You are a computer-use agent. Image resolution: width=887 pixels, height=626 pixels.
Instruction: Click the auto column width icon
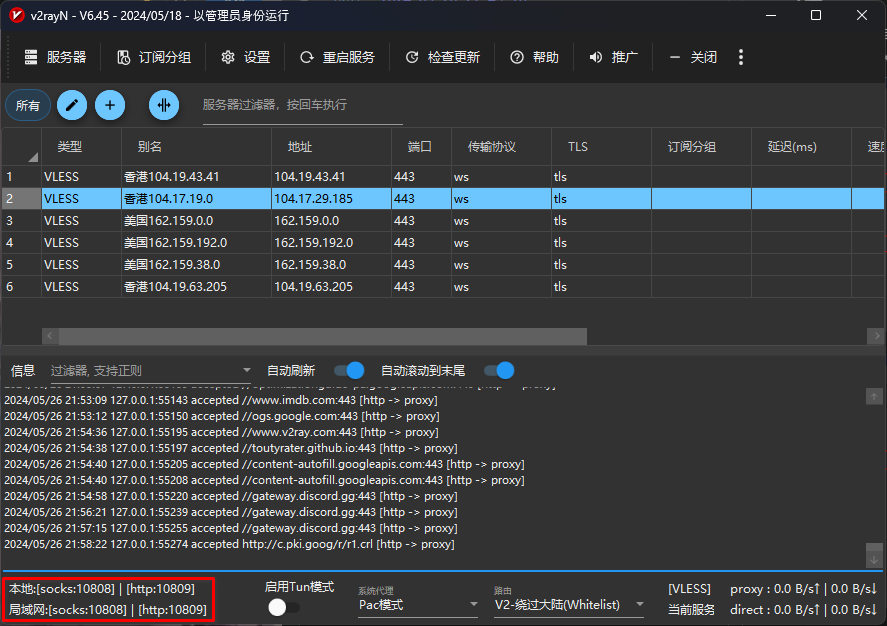(164, 105)
